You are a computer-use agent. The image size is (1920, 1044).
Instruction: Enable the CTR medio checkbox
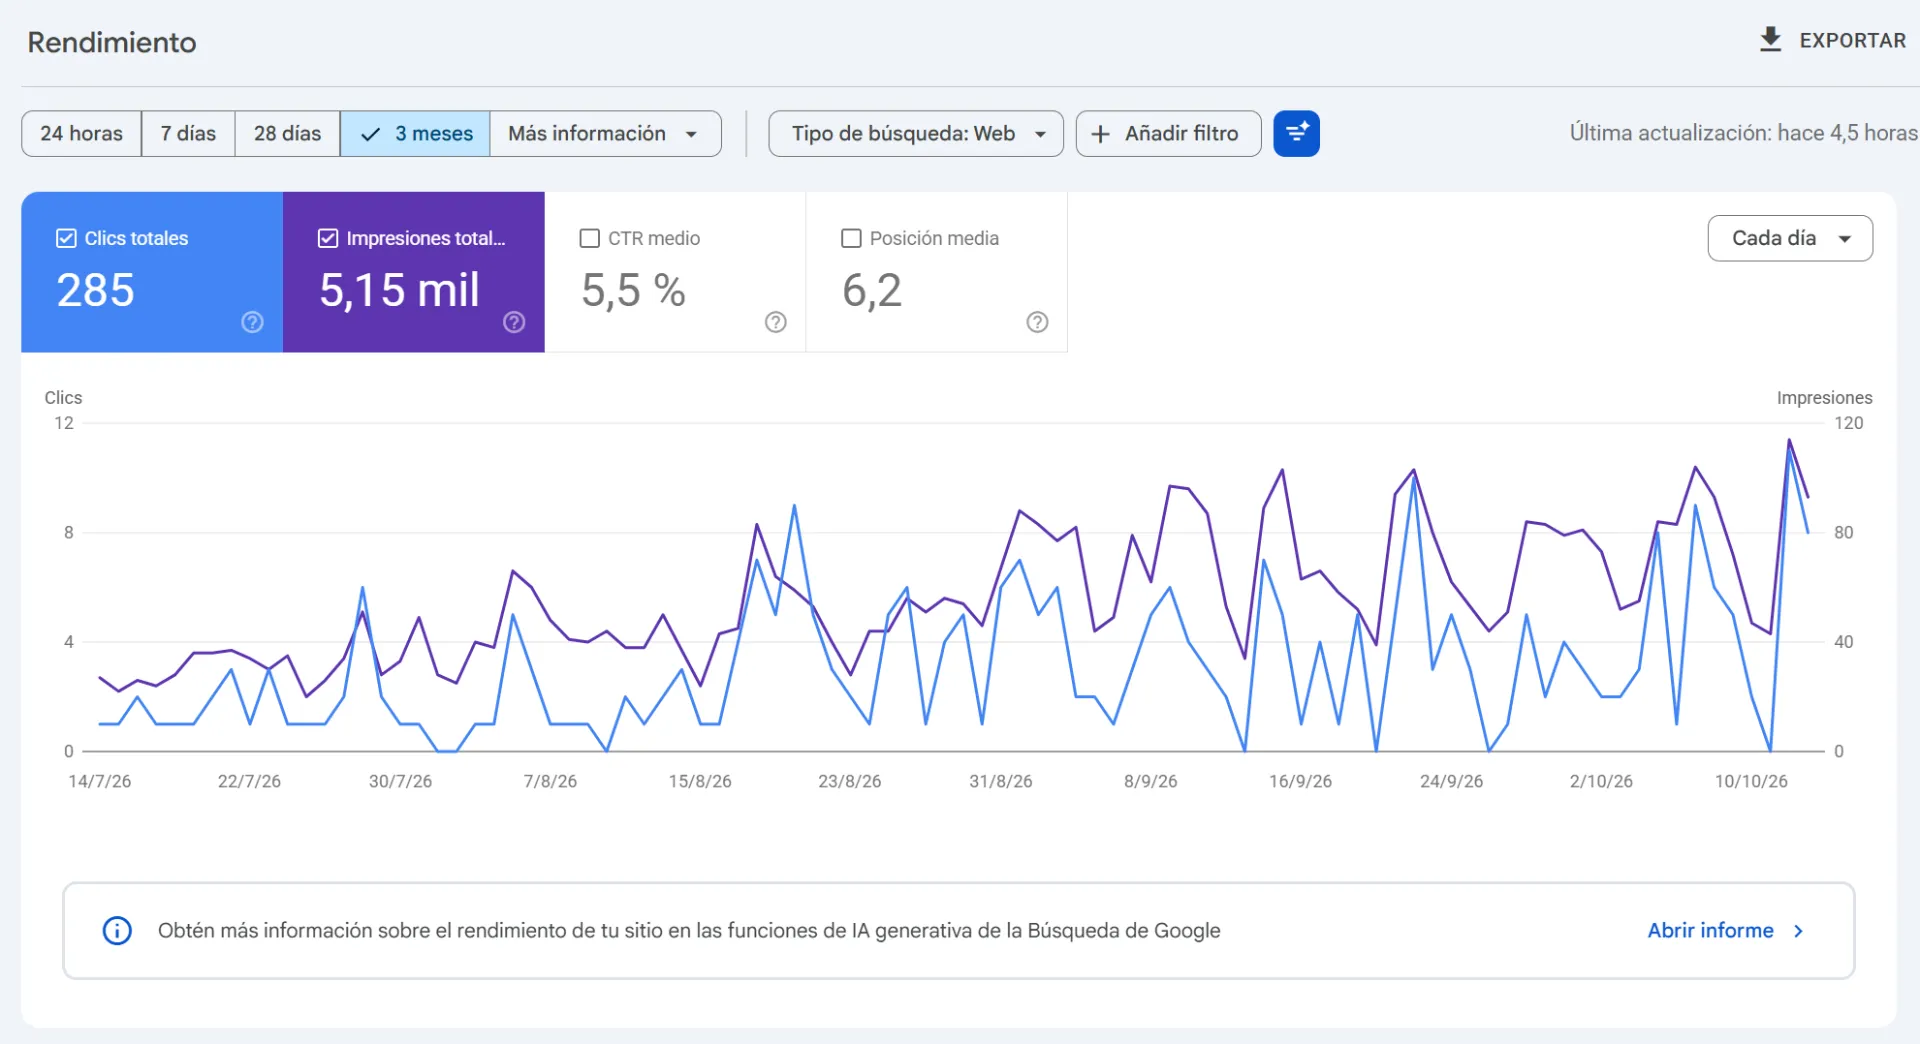point(590,238)
